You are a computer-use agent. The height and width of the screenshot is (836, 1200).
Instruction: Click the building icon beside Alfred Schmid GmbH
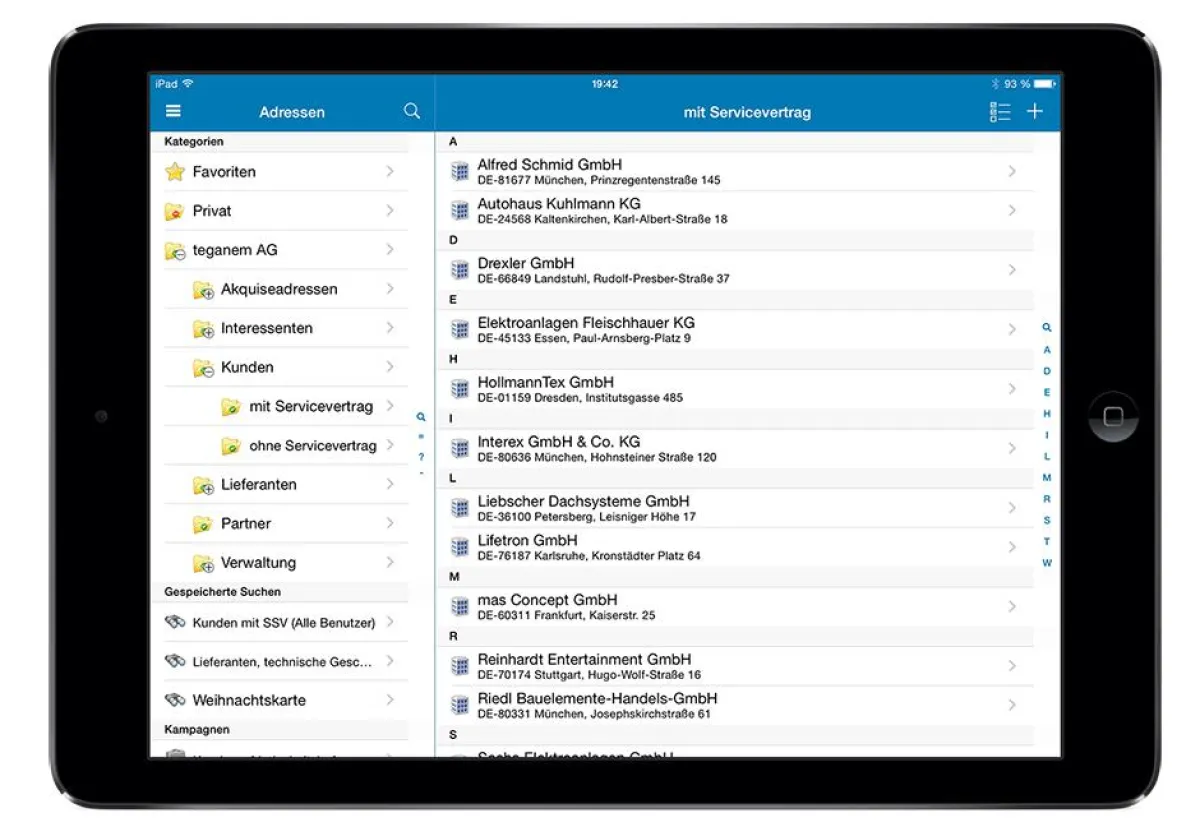point(460,170)
